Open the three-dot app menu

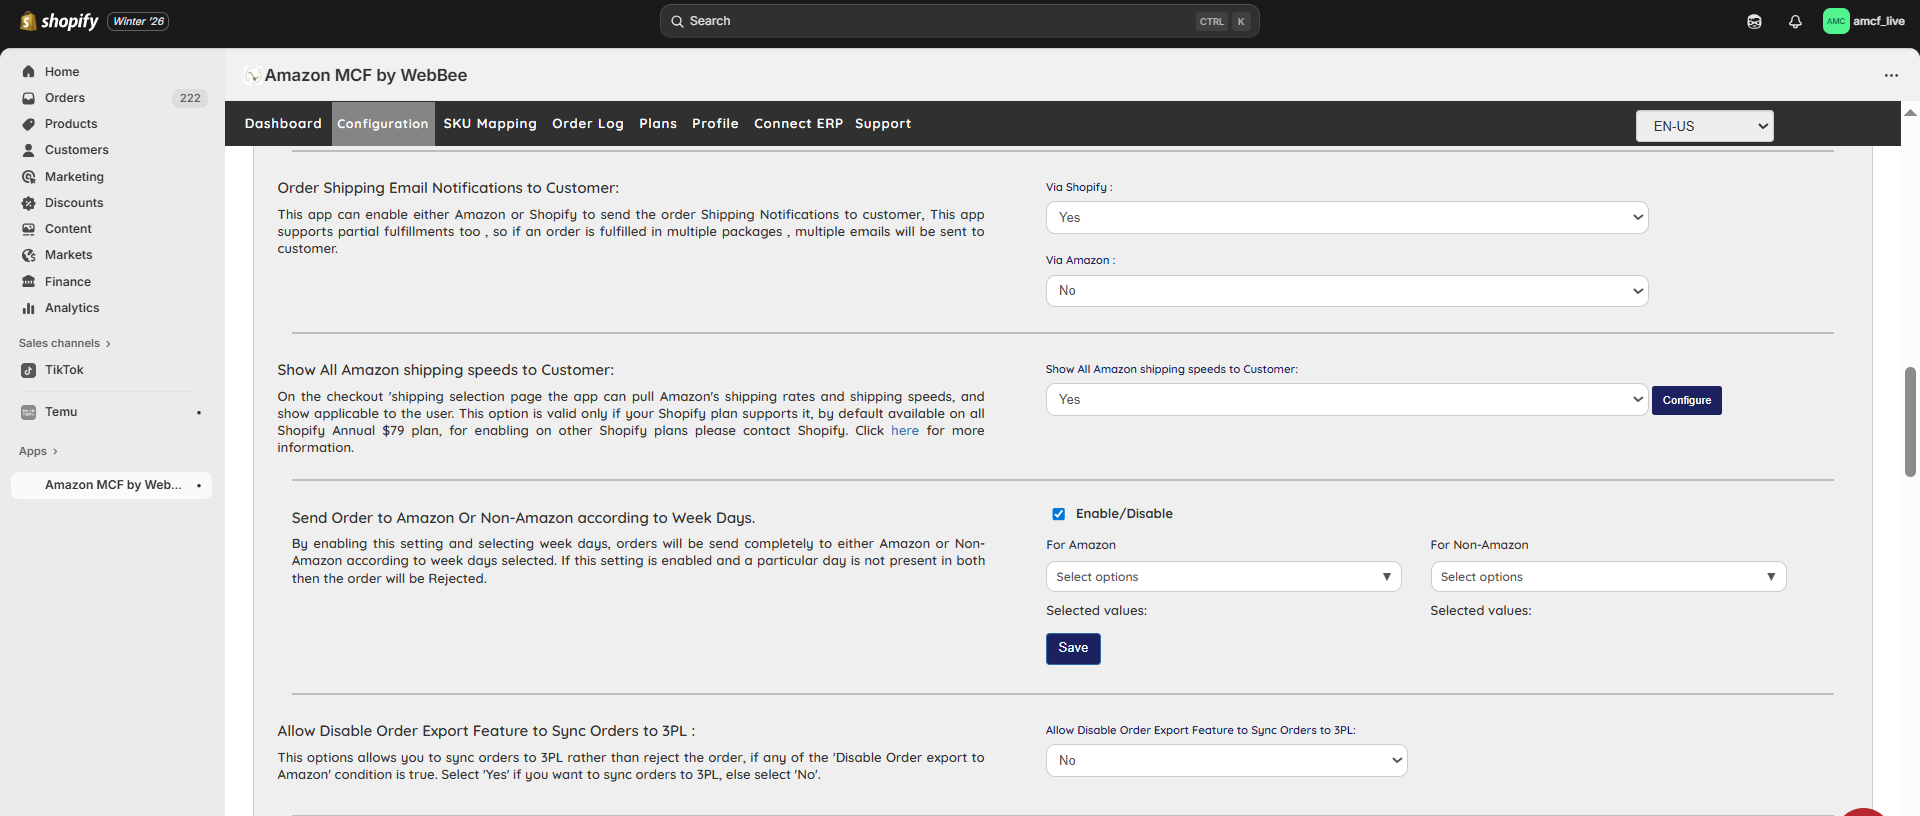coord(1890,75)
